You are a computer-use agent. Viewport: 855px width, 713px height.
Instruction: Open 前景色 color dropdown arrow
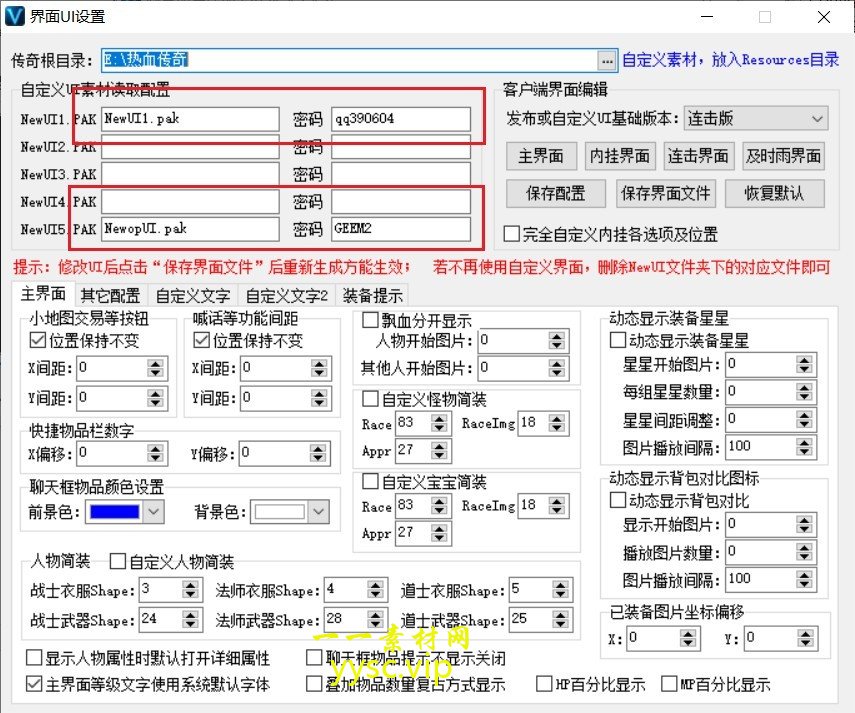(153, 511)
